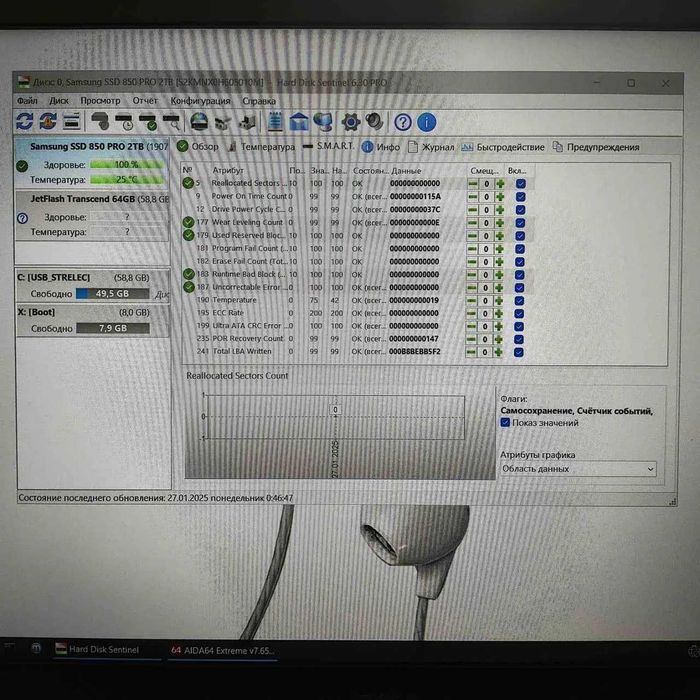
Task: Select the X: [Boot] volume
Action: coord(93,320)
